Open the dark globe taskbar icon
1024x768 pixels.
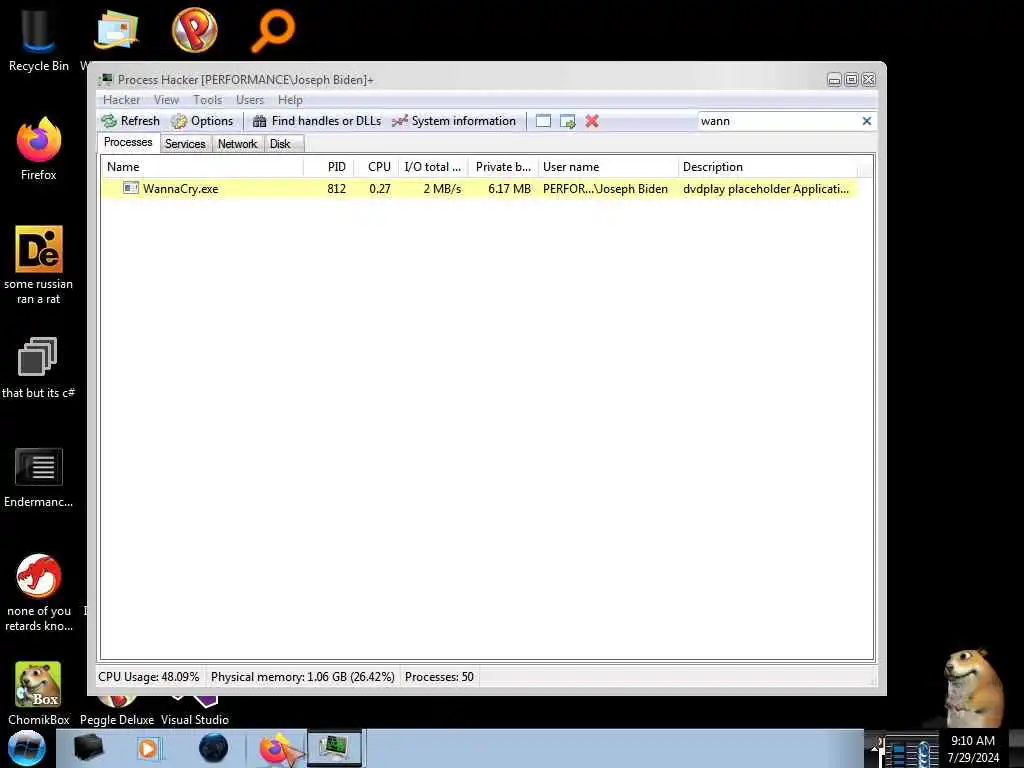[x=214, y=748]
